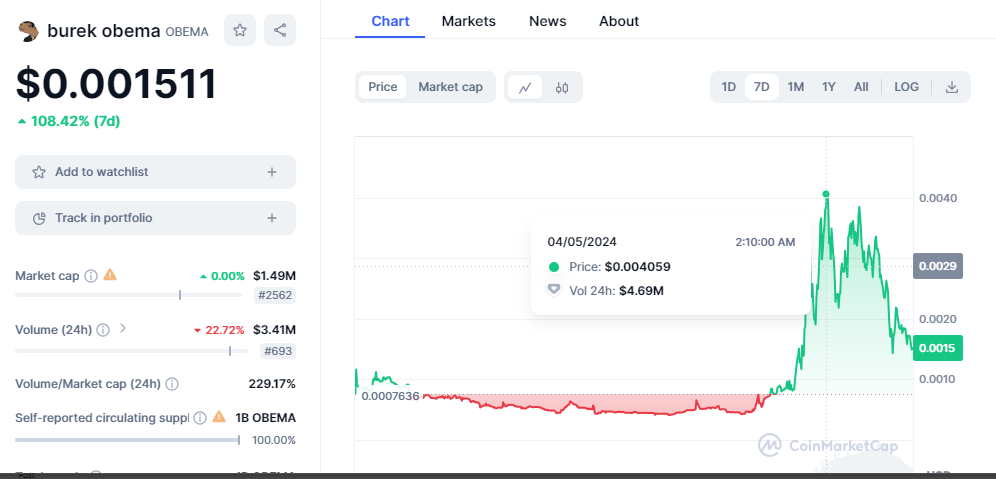This screenshot has height=479, width=996.
Task: Click the #693 volume rank badge
Action: pos(278,351)
